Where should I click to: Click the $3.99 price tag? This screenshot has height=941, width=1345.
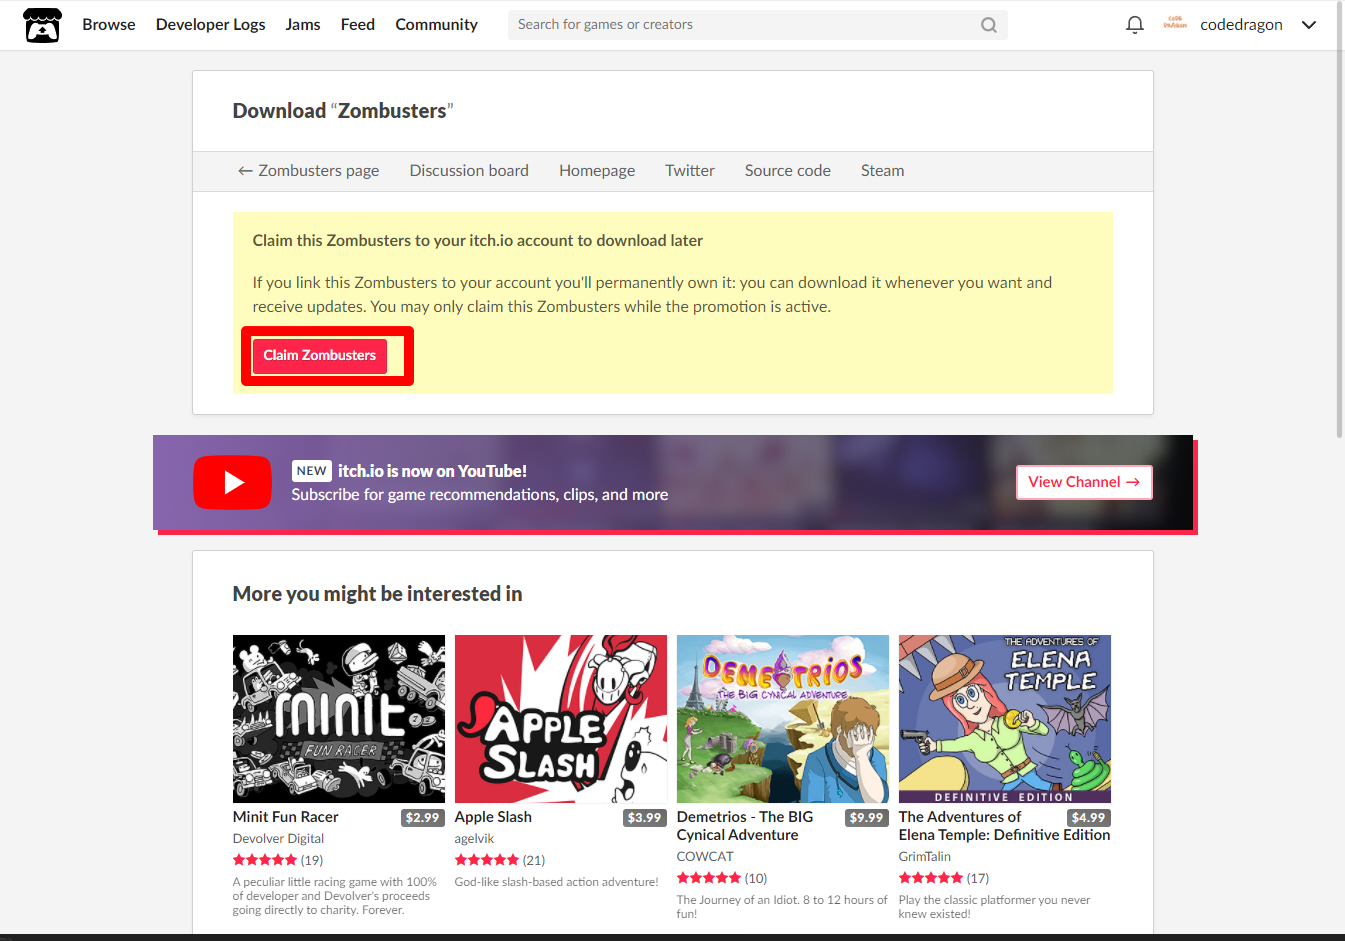644,818
